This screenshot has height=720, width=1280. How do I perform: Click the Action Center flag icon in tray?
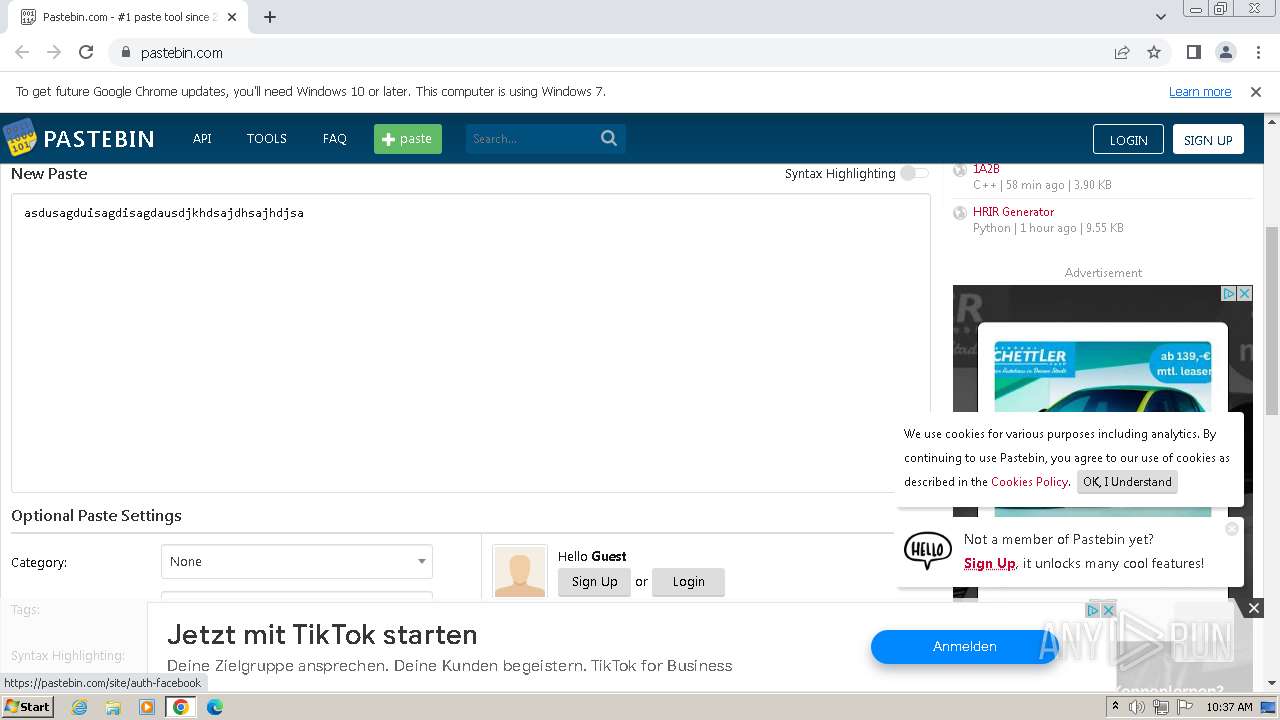point(1185,707)
